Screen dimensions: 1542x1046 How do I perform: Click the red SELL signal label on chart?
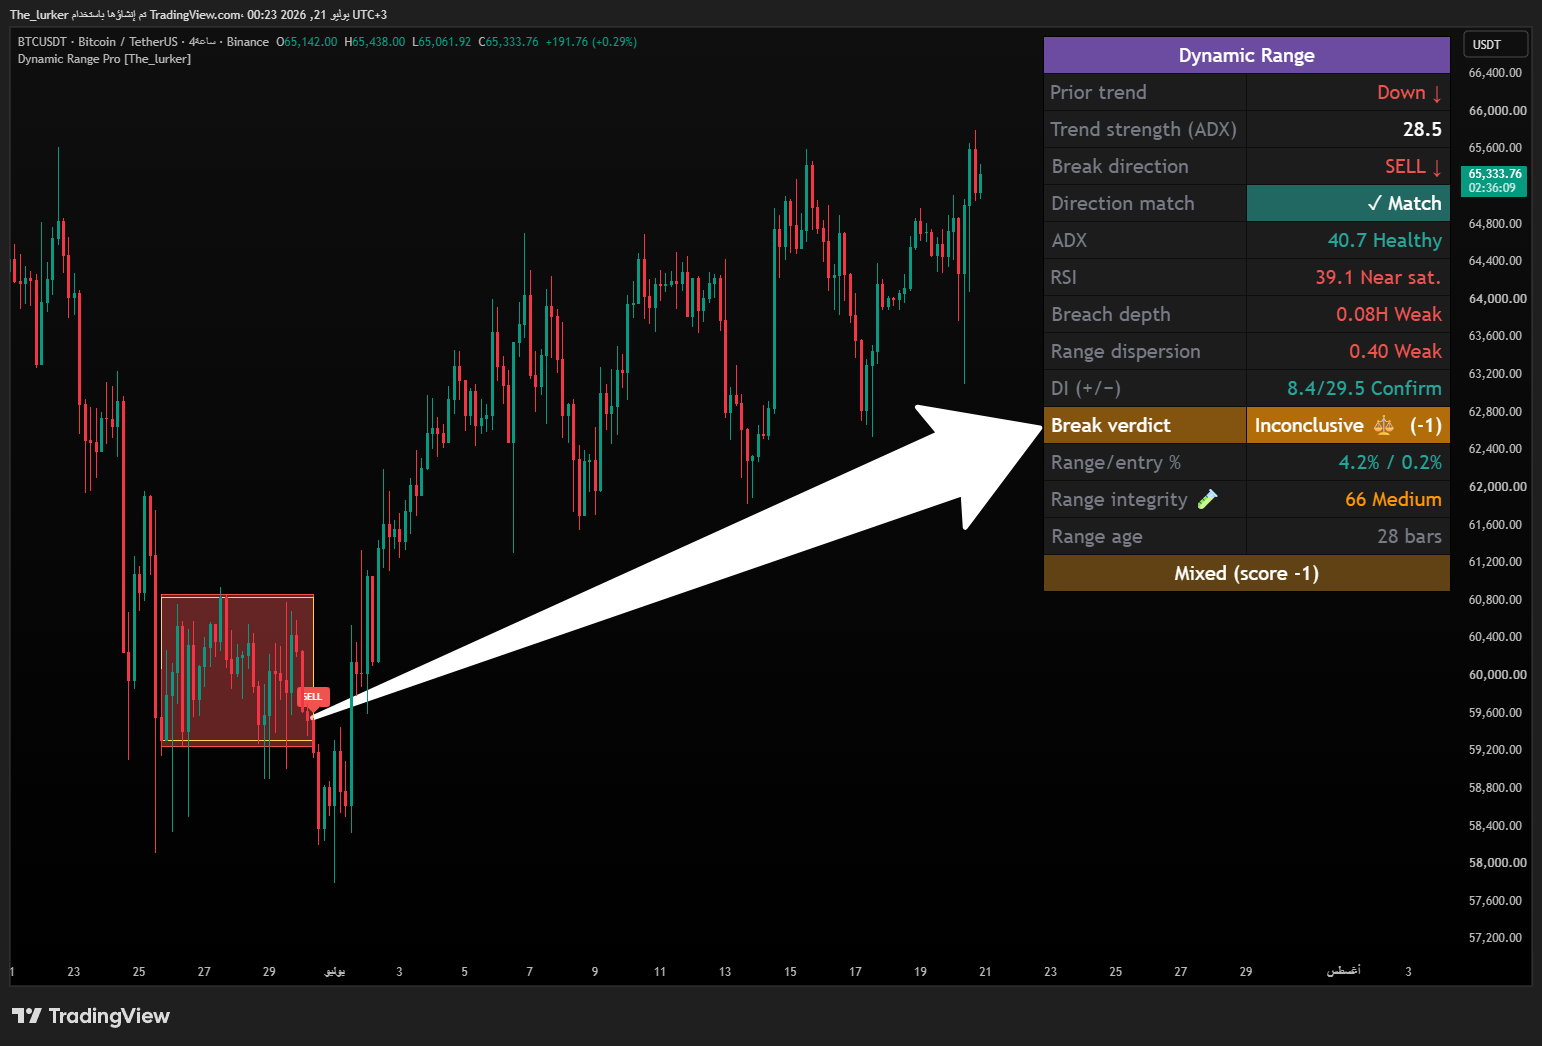pos(313,697)
